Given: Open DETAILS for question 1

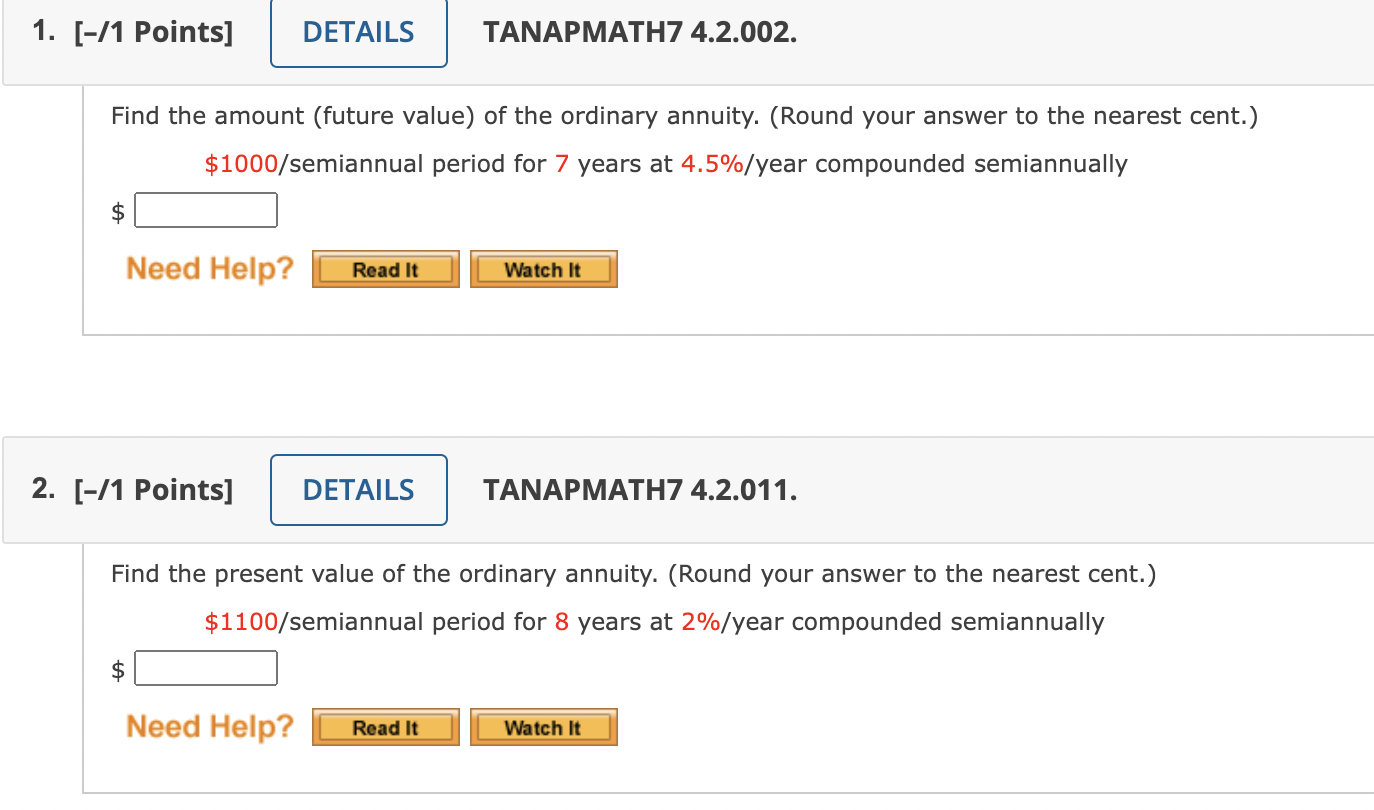Looking at the screenshot, I should [x=358, y=33].
